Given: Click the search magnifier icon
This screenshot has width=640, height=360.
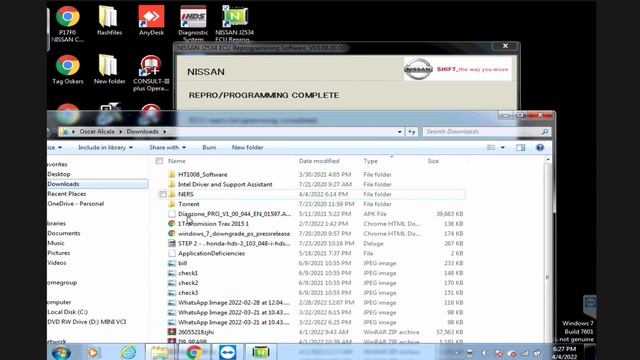Looking at the screenshot, I should [x=544, y=131].
